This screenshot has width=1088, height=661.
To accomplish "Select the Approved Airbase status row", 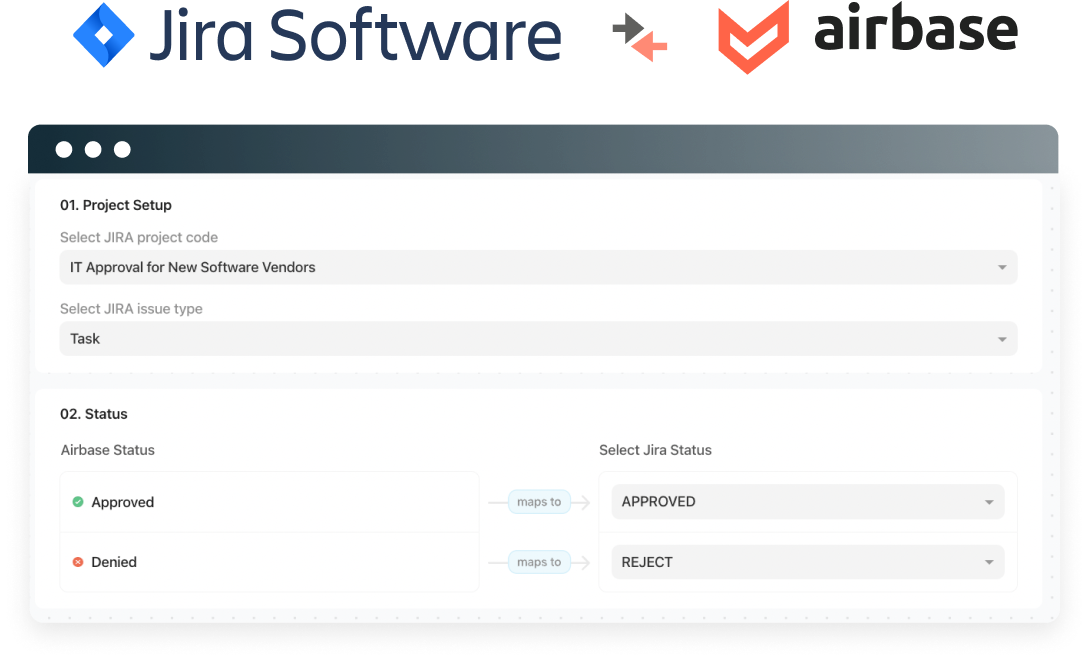I will point(269,502).
